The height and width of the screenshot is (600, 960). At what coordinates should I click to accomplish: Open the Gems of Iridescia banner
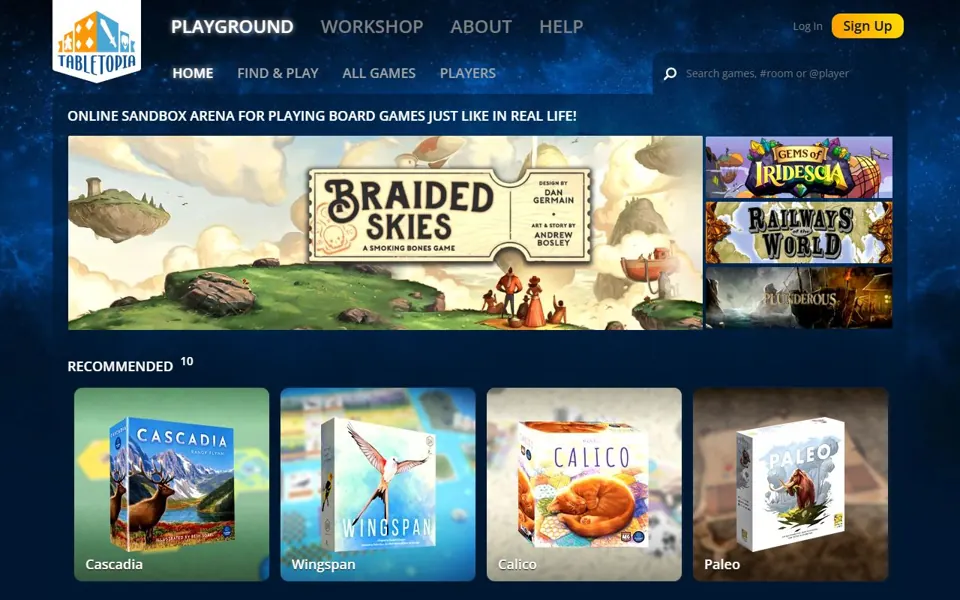pos(799,167)
